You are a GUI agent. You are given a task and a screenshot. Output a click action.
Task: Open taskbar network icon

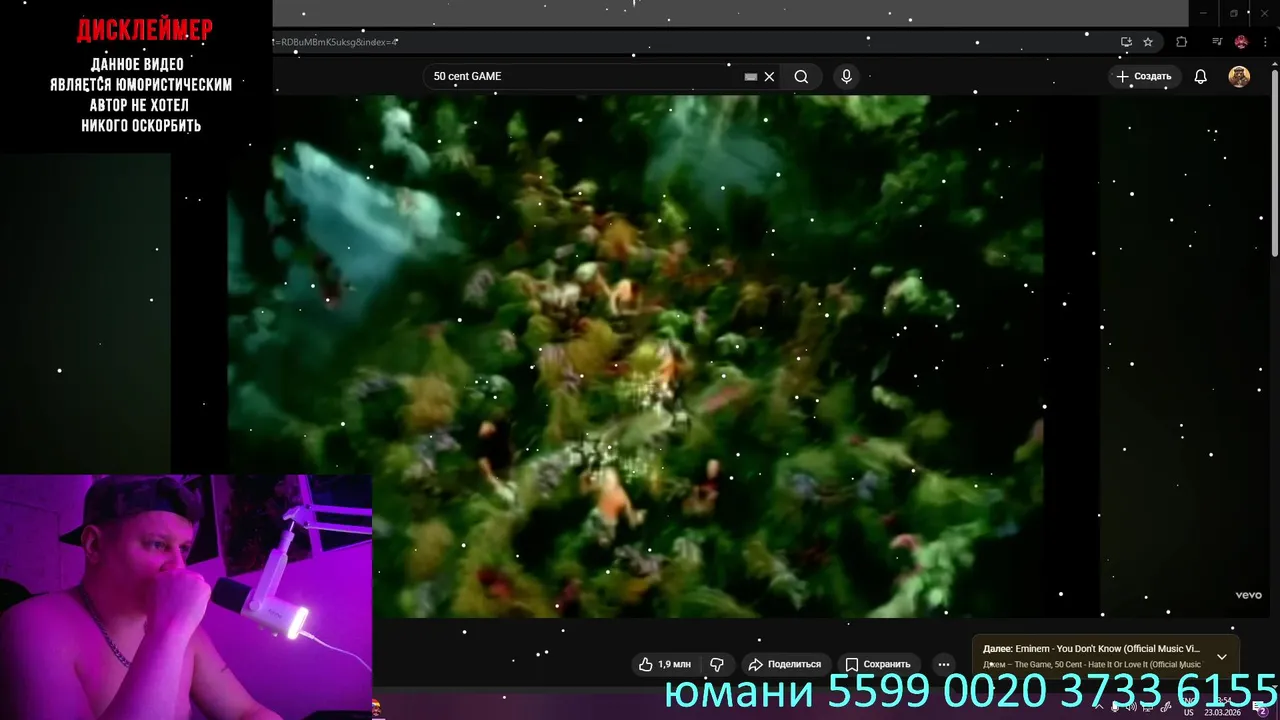[x=1148, y=707]
